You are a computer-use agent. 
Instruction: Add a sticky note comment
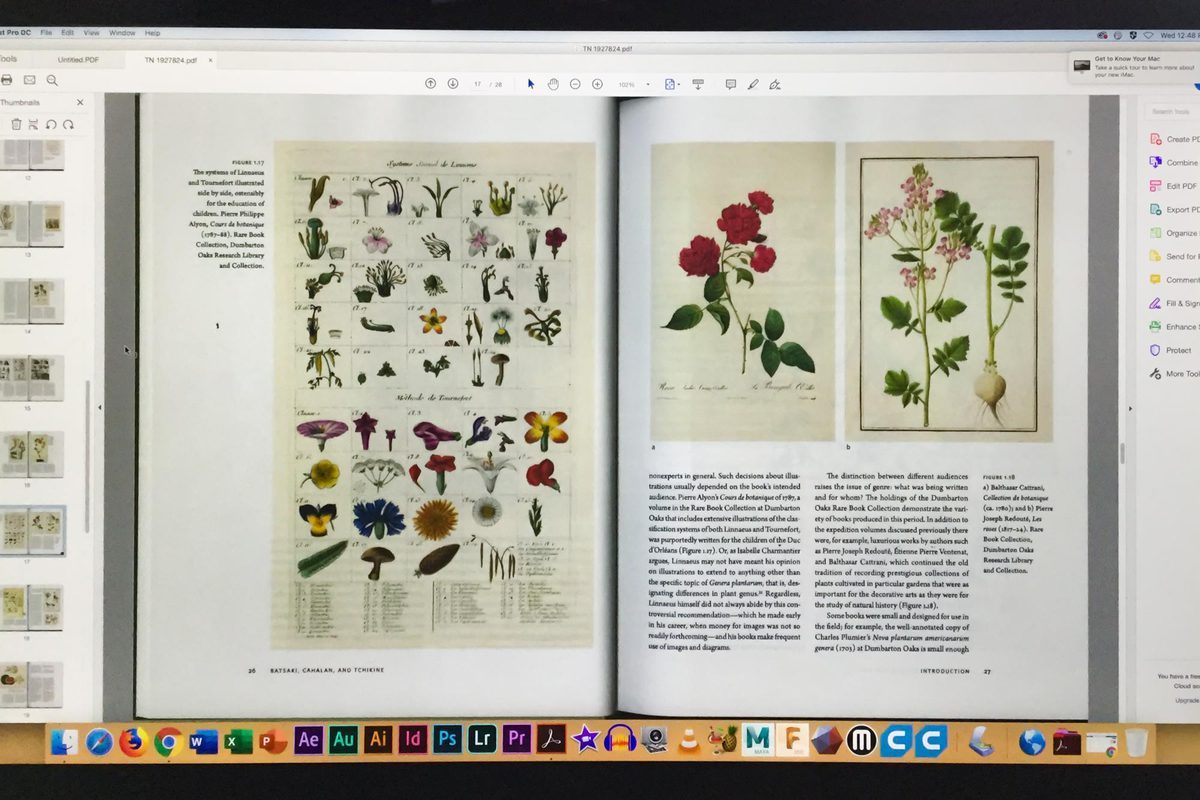(x=730, y=84)
